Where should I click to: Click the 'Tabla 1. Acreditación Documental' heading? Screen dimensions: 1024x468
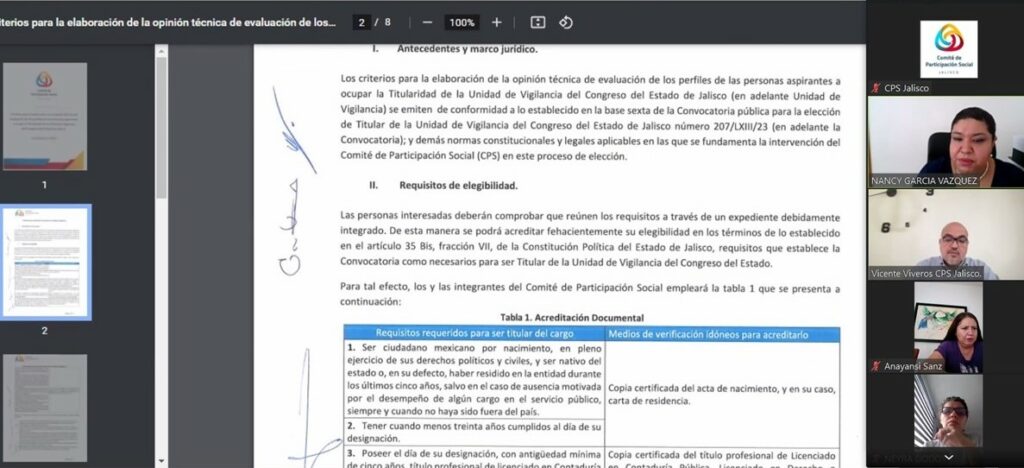pos(571,317)
